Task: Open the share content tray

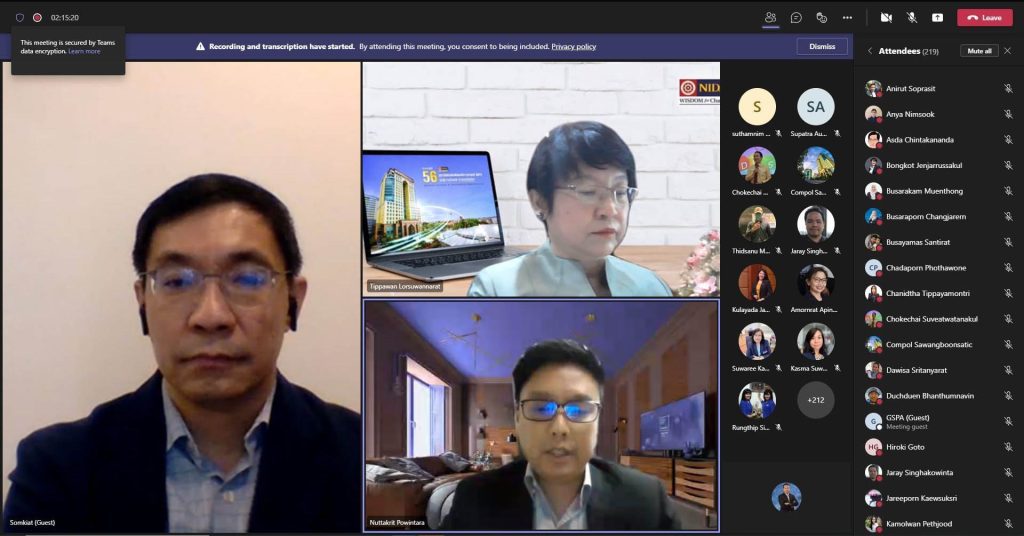Action: pyautogui.click(x=937, y=18)
